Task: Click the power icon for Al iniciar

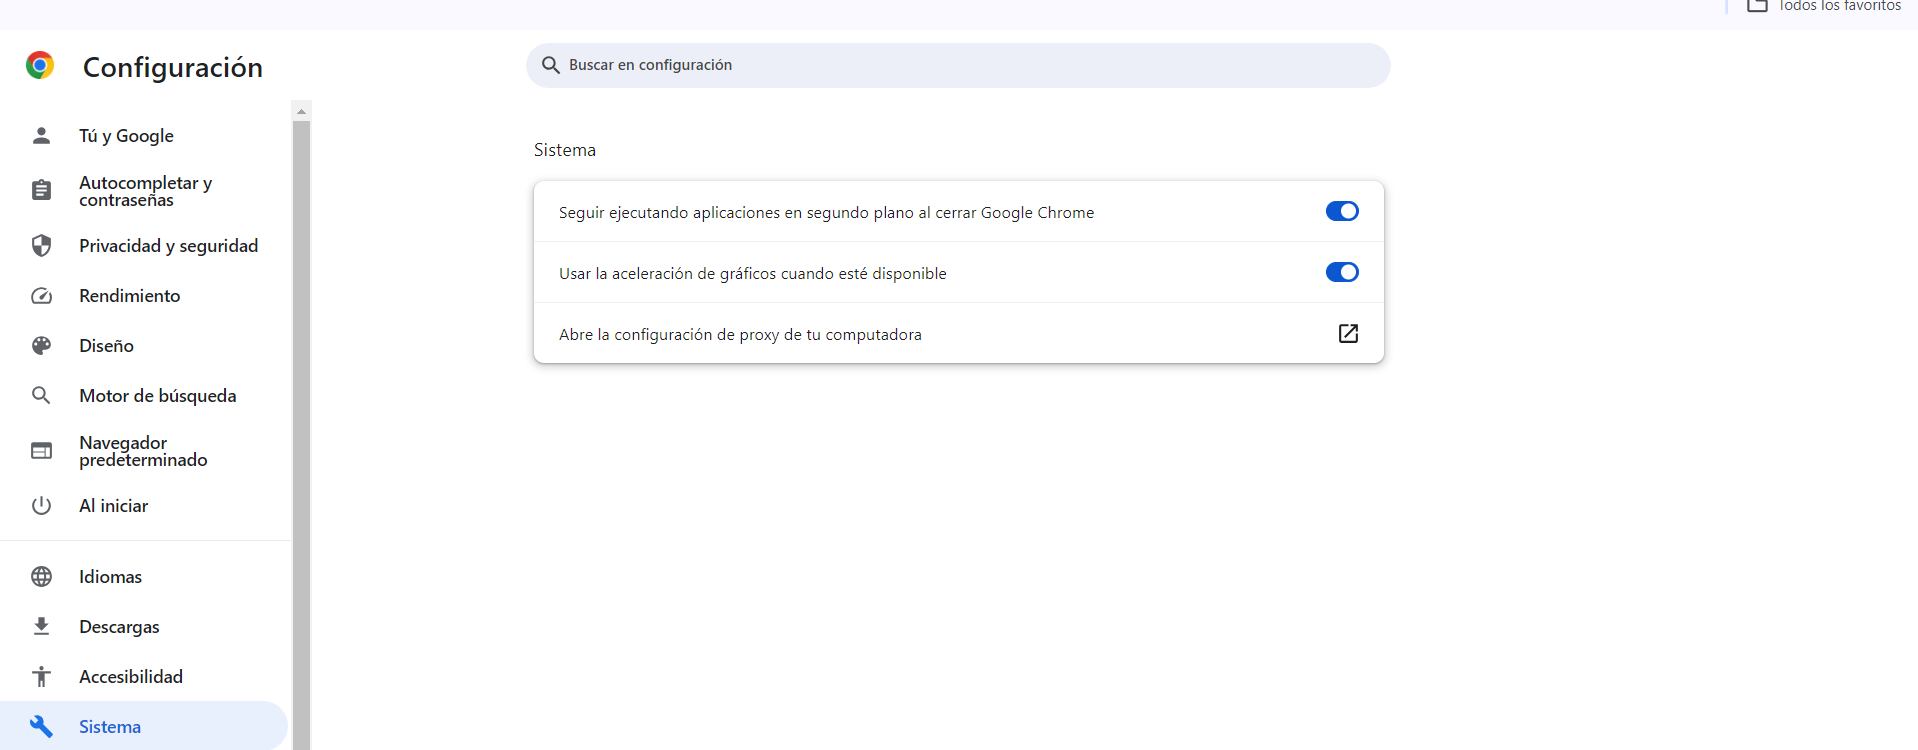Action: [x=41, y=506]
